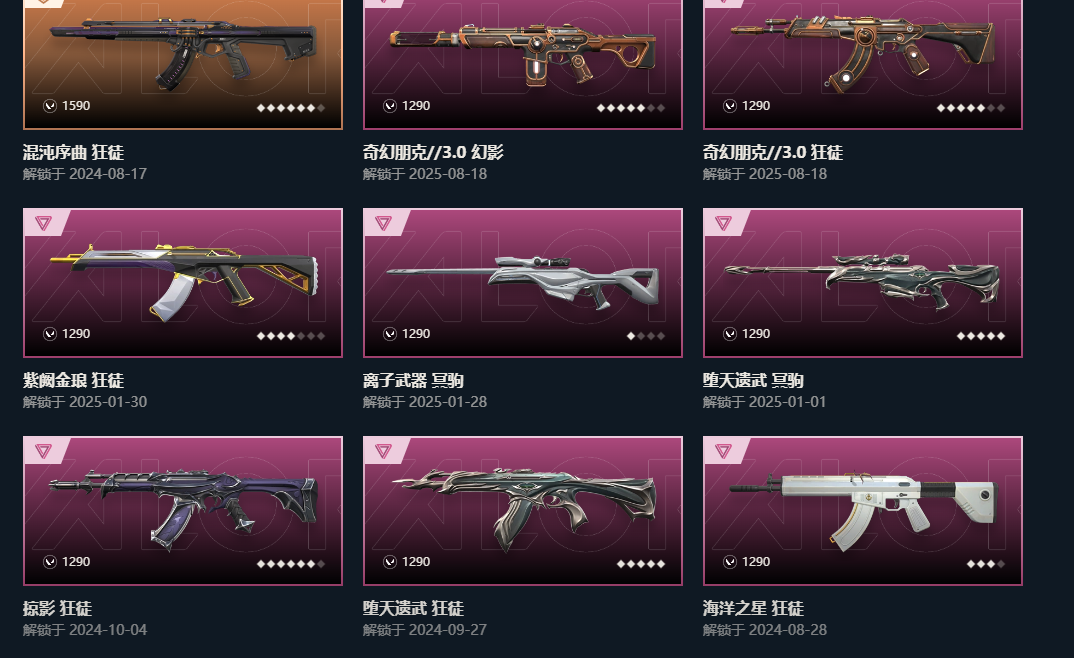Click the pink badge icon on 海洋之星 狂徒 card
The height and width of the screenshot is (658, 1074).
723,451
